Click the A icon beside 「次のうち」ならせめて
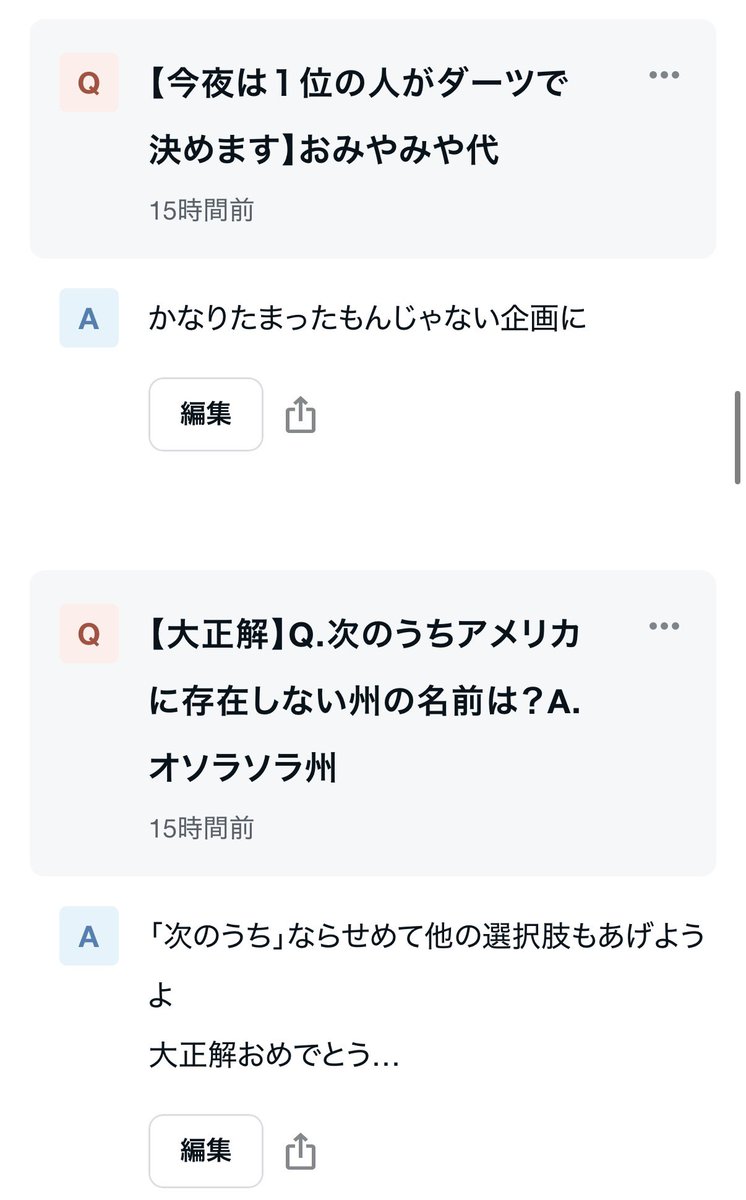The height and width of the screenshot is (1200, 746). [x=89, y=936]
